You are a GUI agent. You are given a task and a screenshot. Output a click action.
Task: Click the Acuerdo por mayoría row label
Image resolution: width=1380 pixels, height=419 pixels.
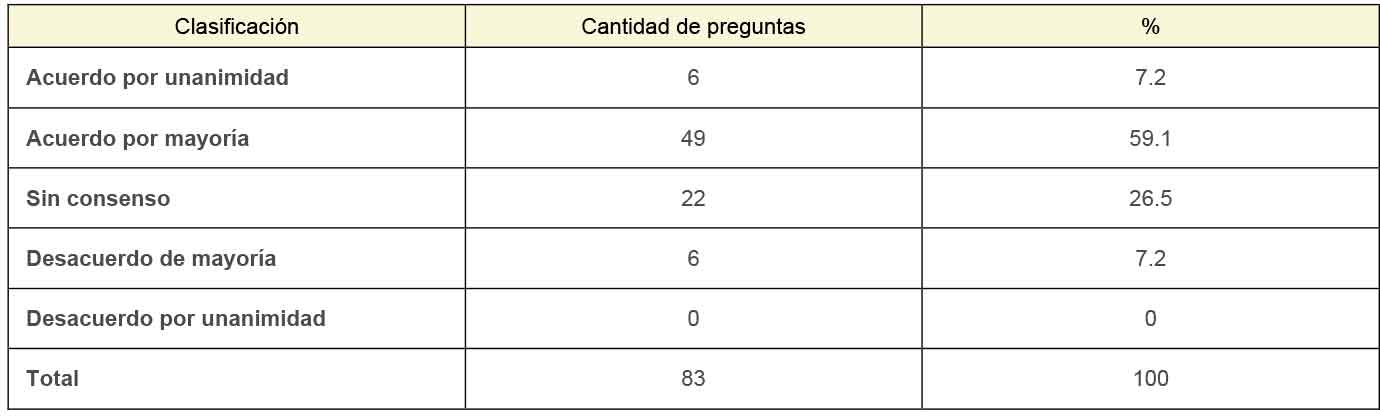[x=138, y=139]
